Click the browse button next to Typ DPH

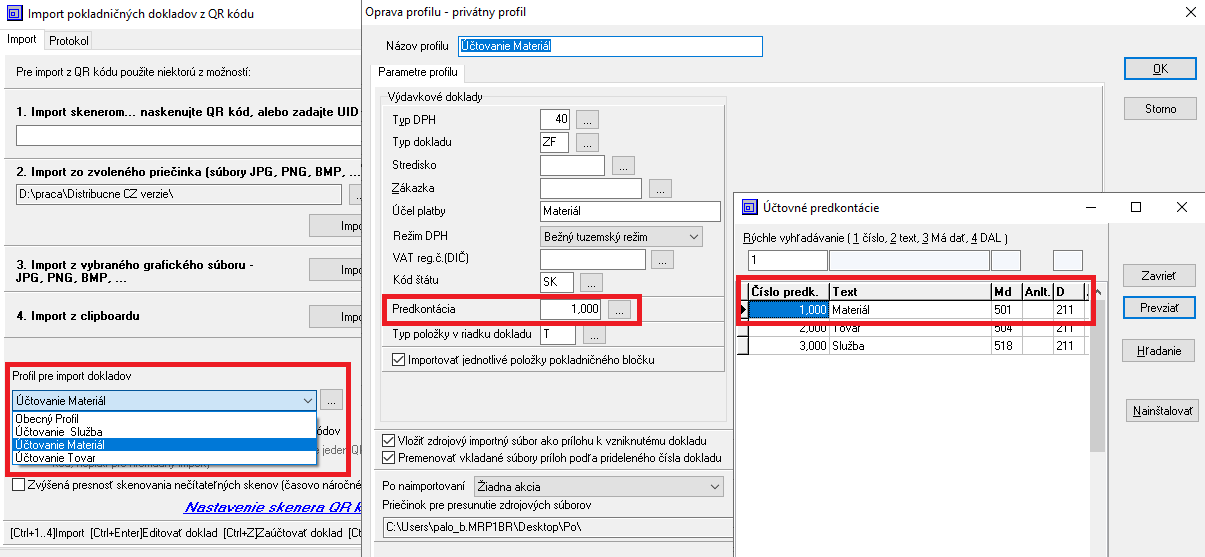coord(587,120)
